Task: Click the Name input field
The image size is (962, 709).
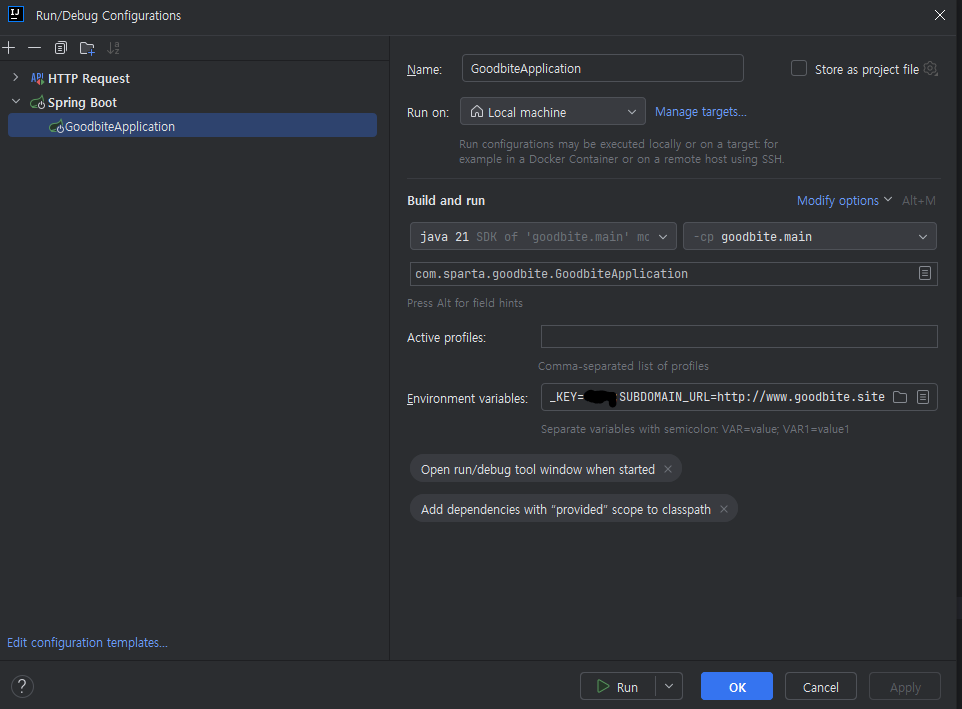Action: point(602,68)
